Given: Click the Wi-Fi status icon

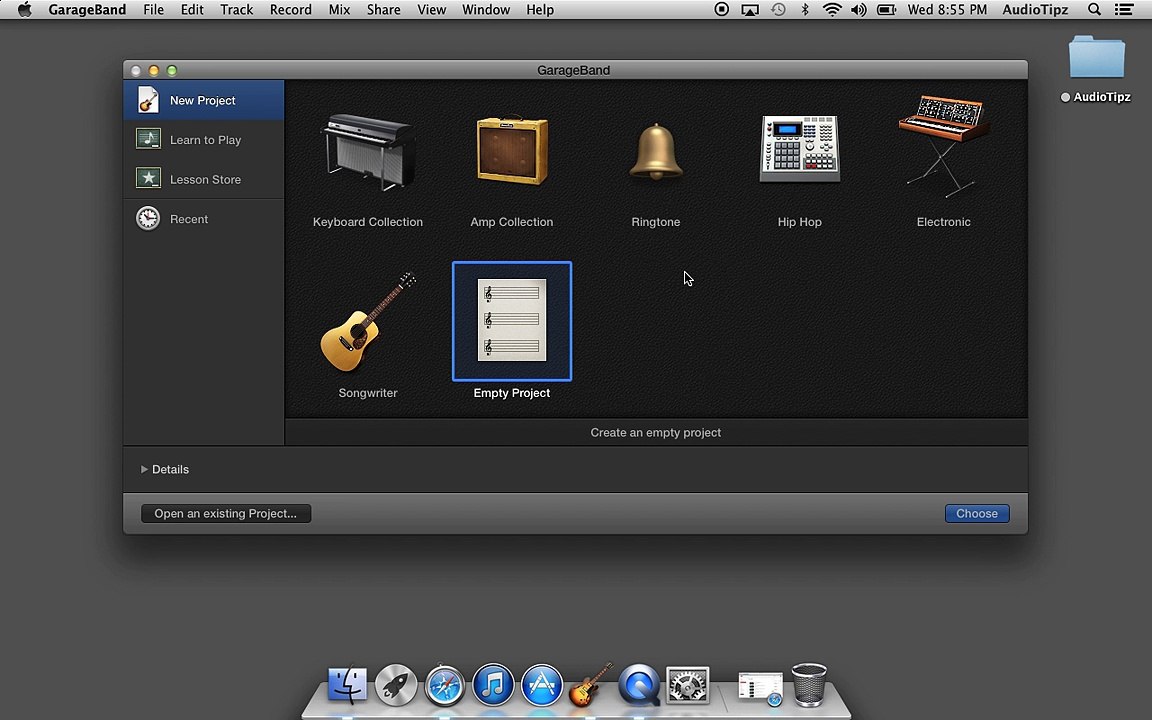Looking at the screenshot, I should [x=832, y=10].
